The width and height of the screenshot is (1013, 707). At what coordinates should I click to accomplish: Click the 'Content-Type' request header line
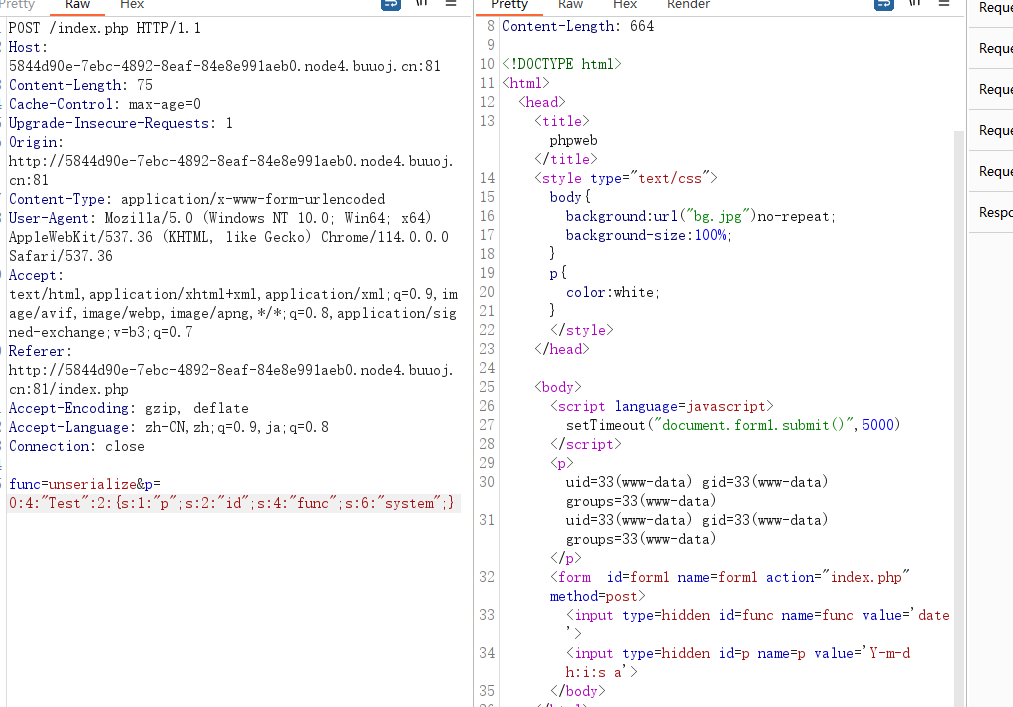[x=197, y=199]
